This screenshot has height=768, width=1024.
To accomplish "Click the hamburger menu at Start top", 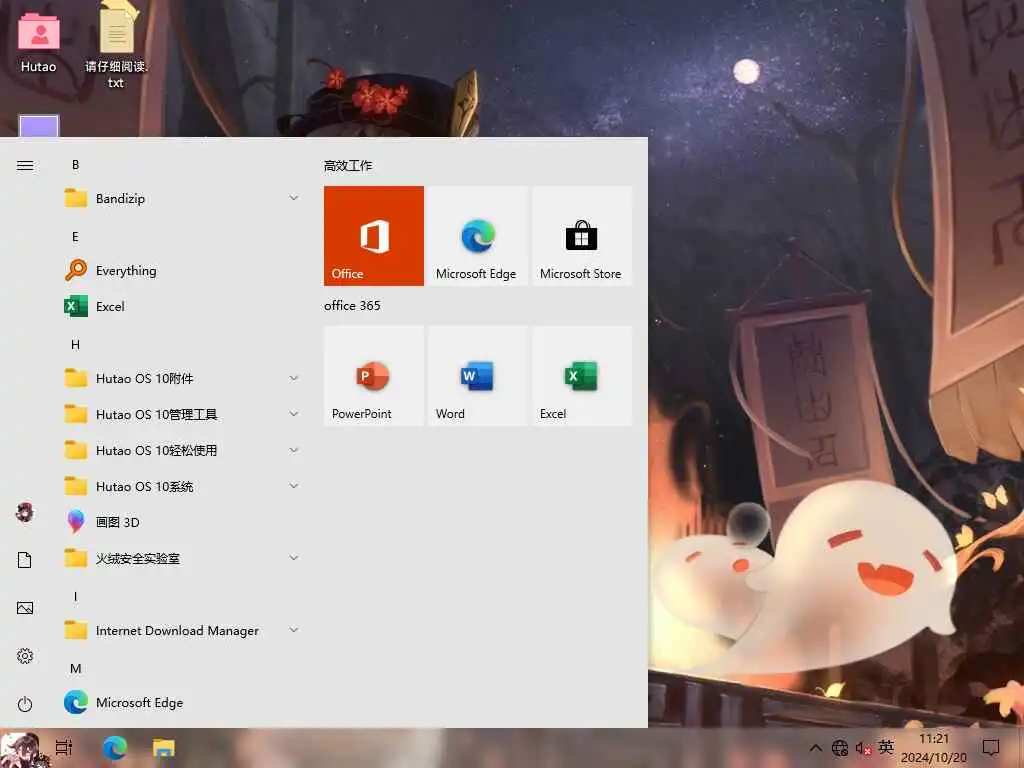I will tap(25, 165).
